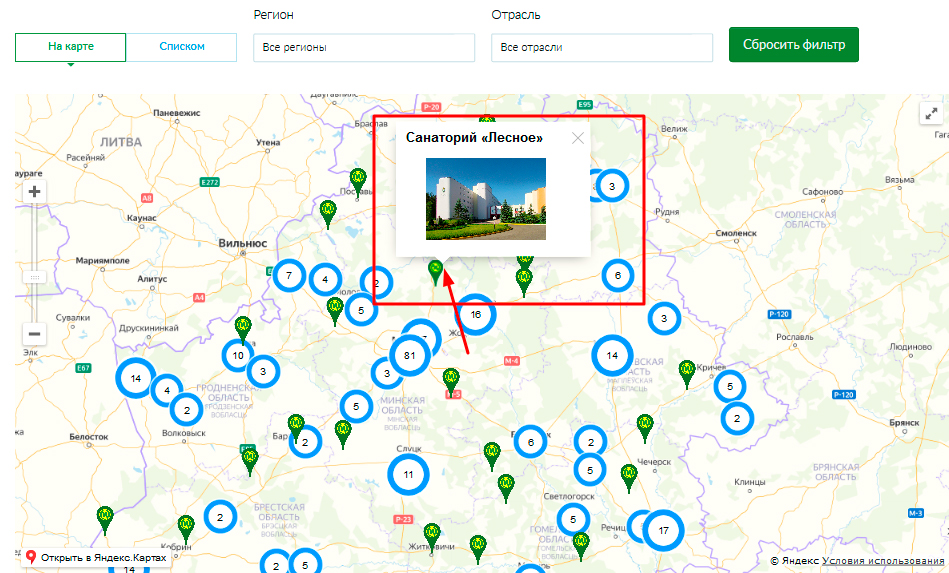
Task: Click the cluster marker numbered 10
Action: pyautogui.click(x=238, y=355)
